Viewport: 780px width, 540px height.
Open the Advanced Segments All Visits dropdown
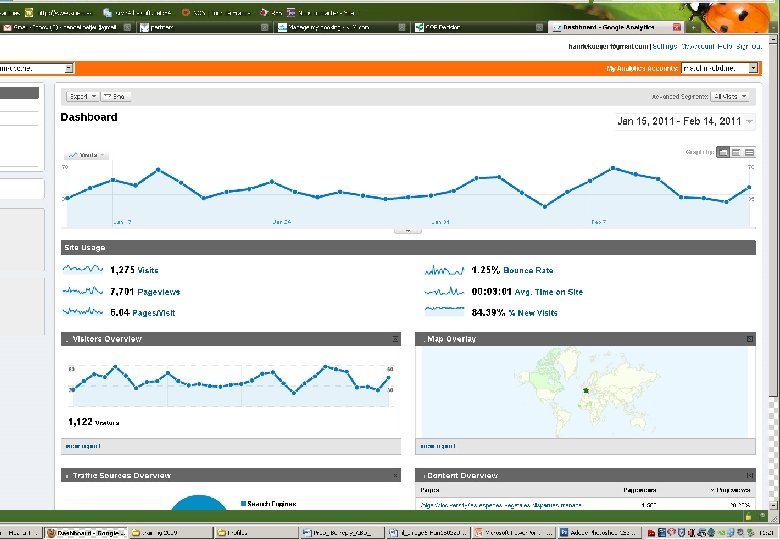(730, 96)
